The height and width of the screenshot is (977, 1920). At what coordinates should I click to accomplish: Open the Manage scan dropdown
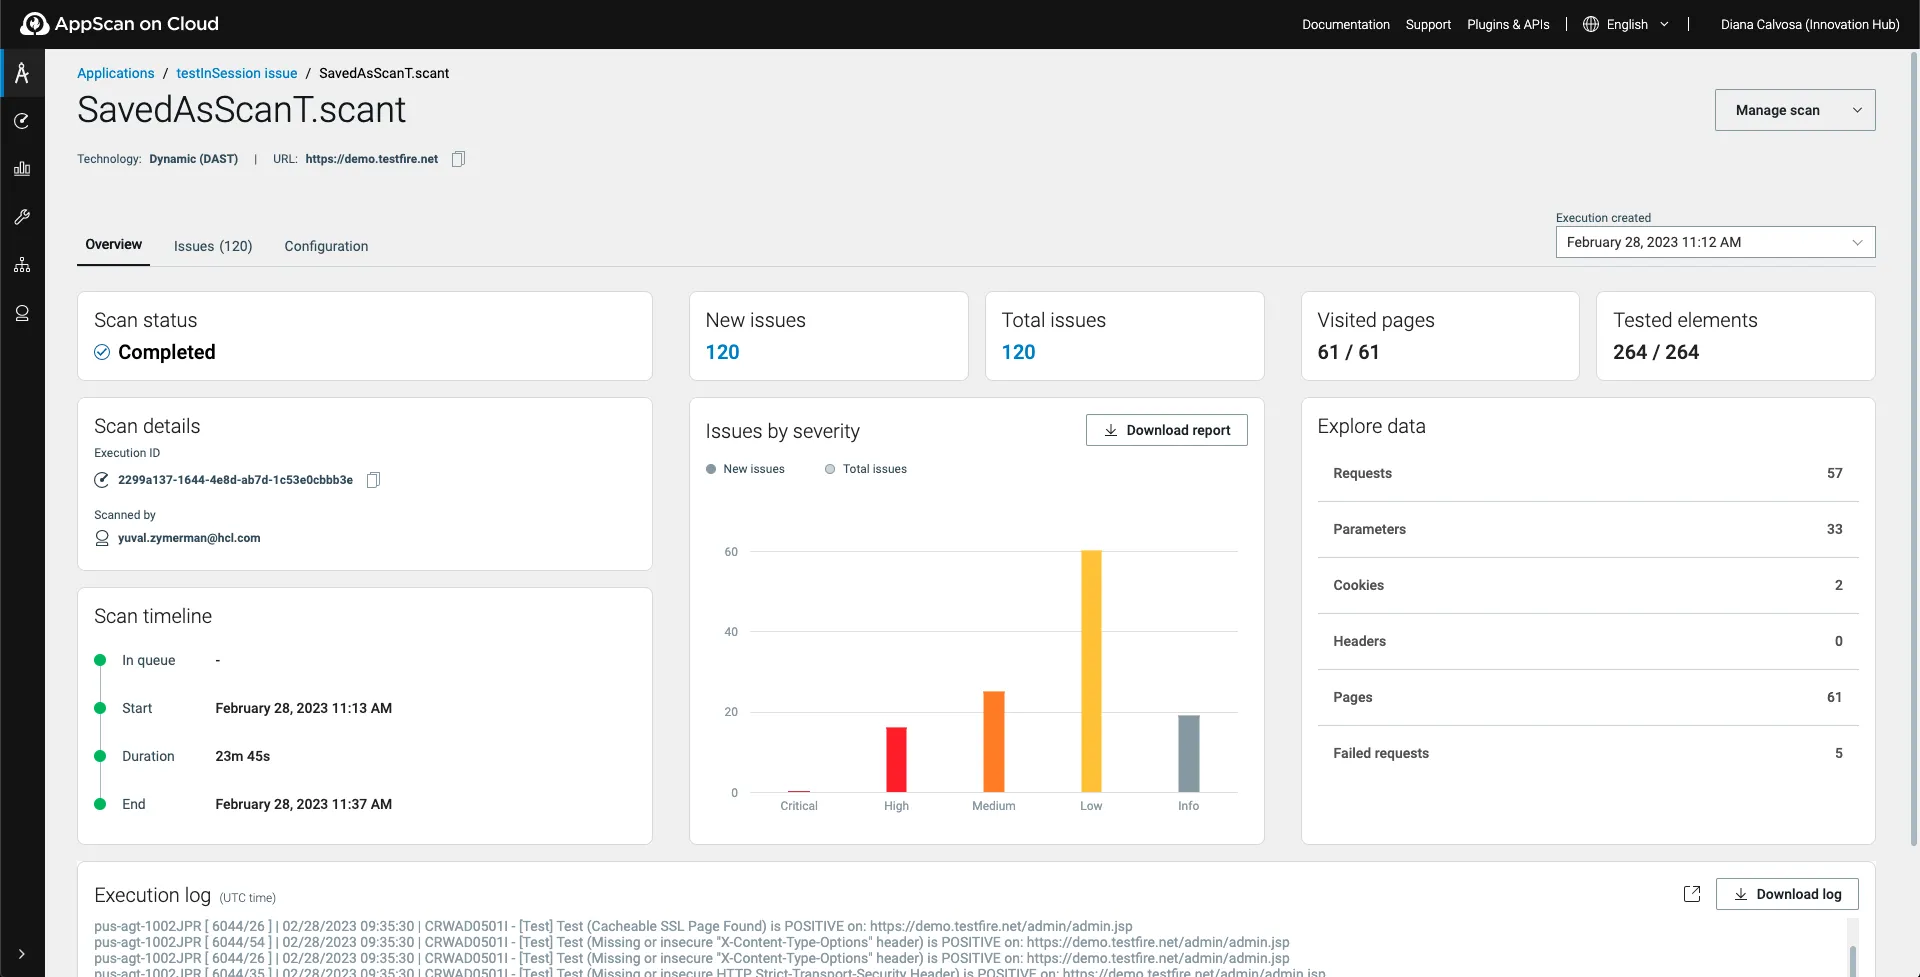coord(1794,110)
